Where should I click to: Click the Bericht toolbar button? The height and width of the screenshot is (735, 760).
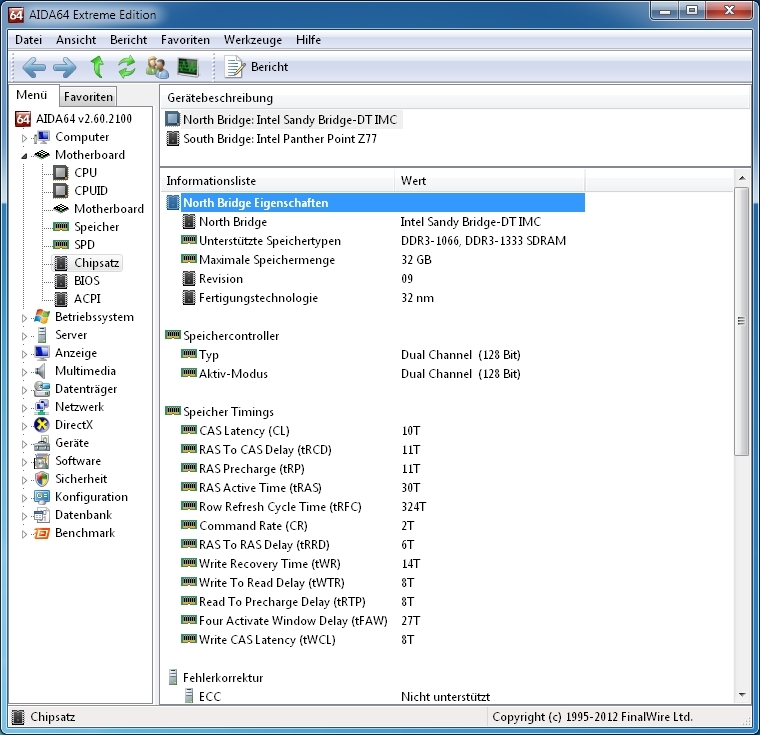(x=257, y=67)
